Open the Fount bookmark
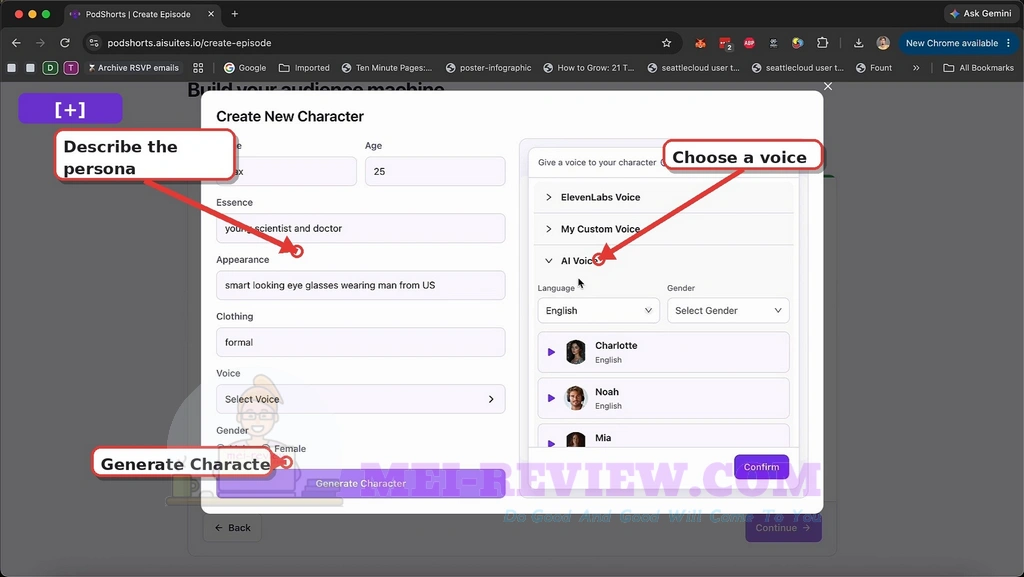 coord(874,68)
